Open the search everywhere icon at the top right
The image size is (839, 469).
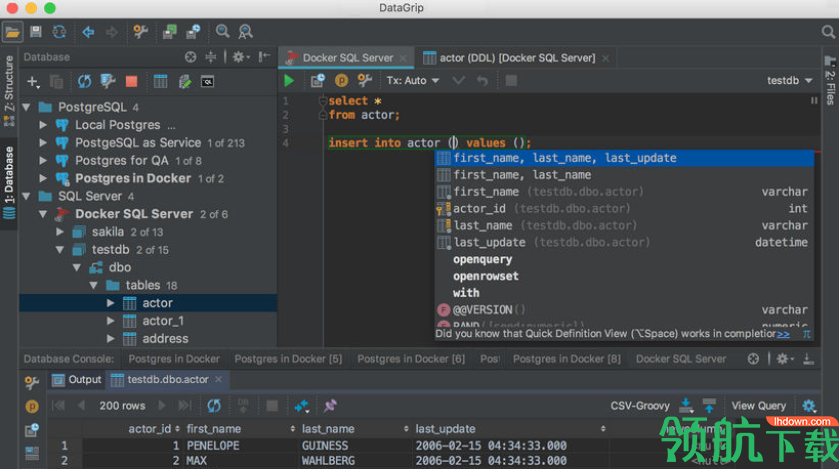tap(828, 32)
